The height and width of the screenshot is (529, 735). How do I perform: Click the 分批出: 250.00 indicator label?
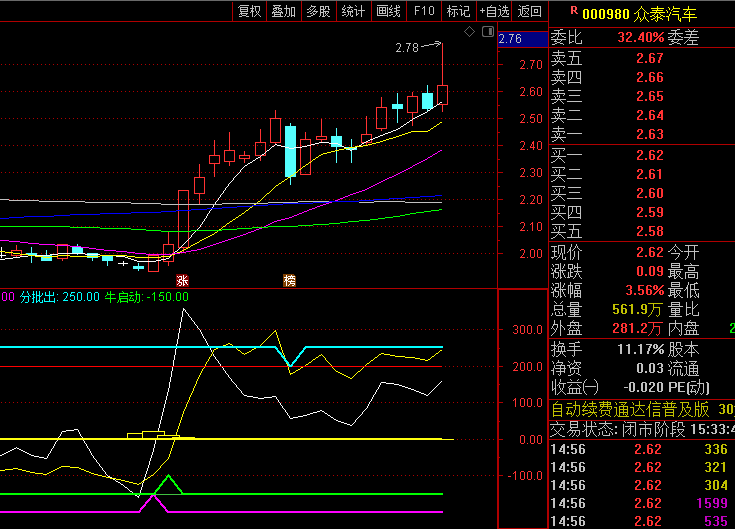[60, 297]
